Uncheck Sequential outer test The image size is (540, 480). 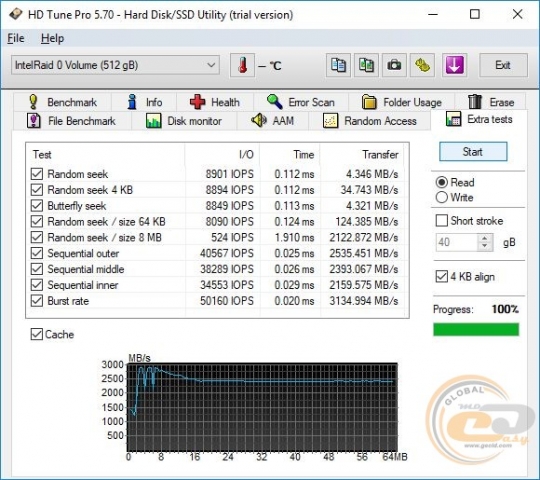click(x=37, y=253)
